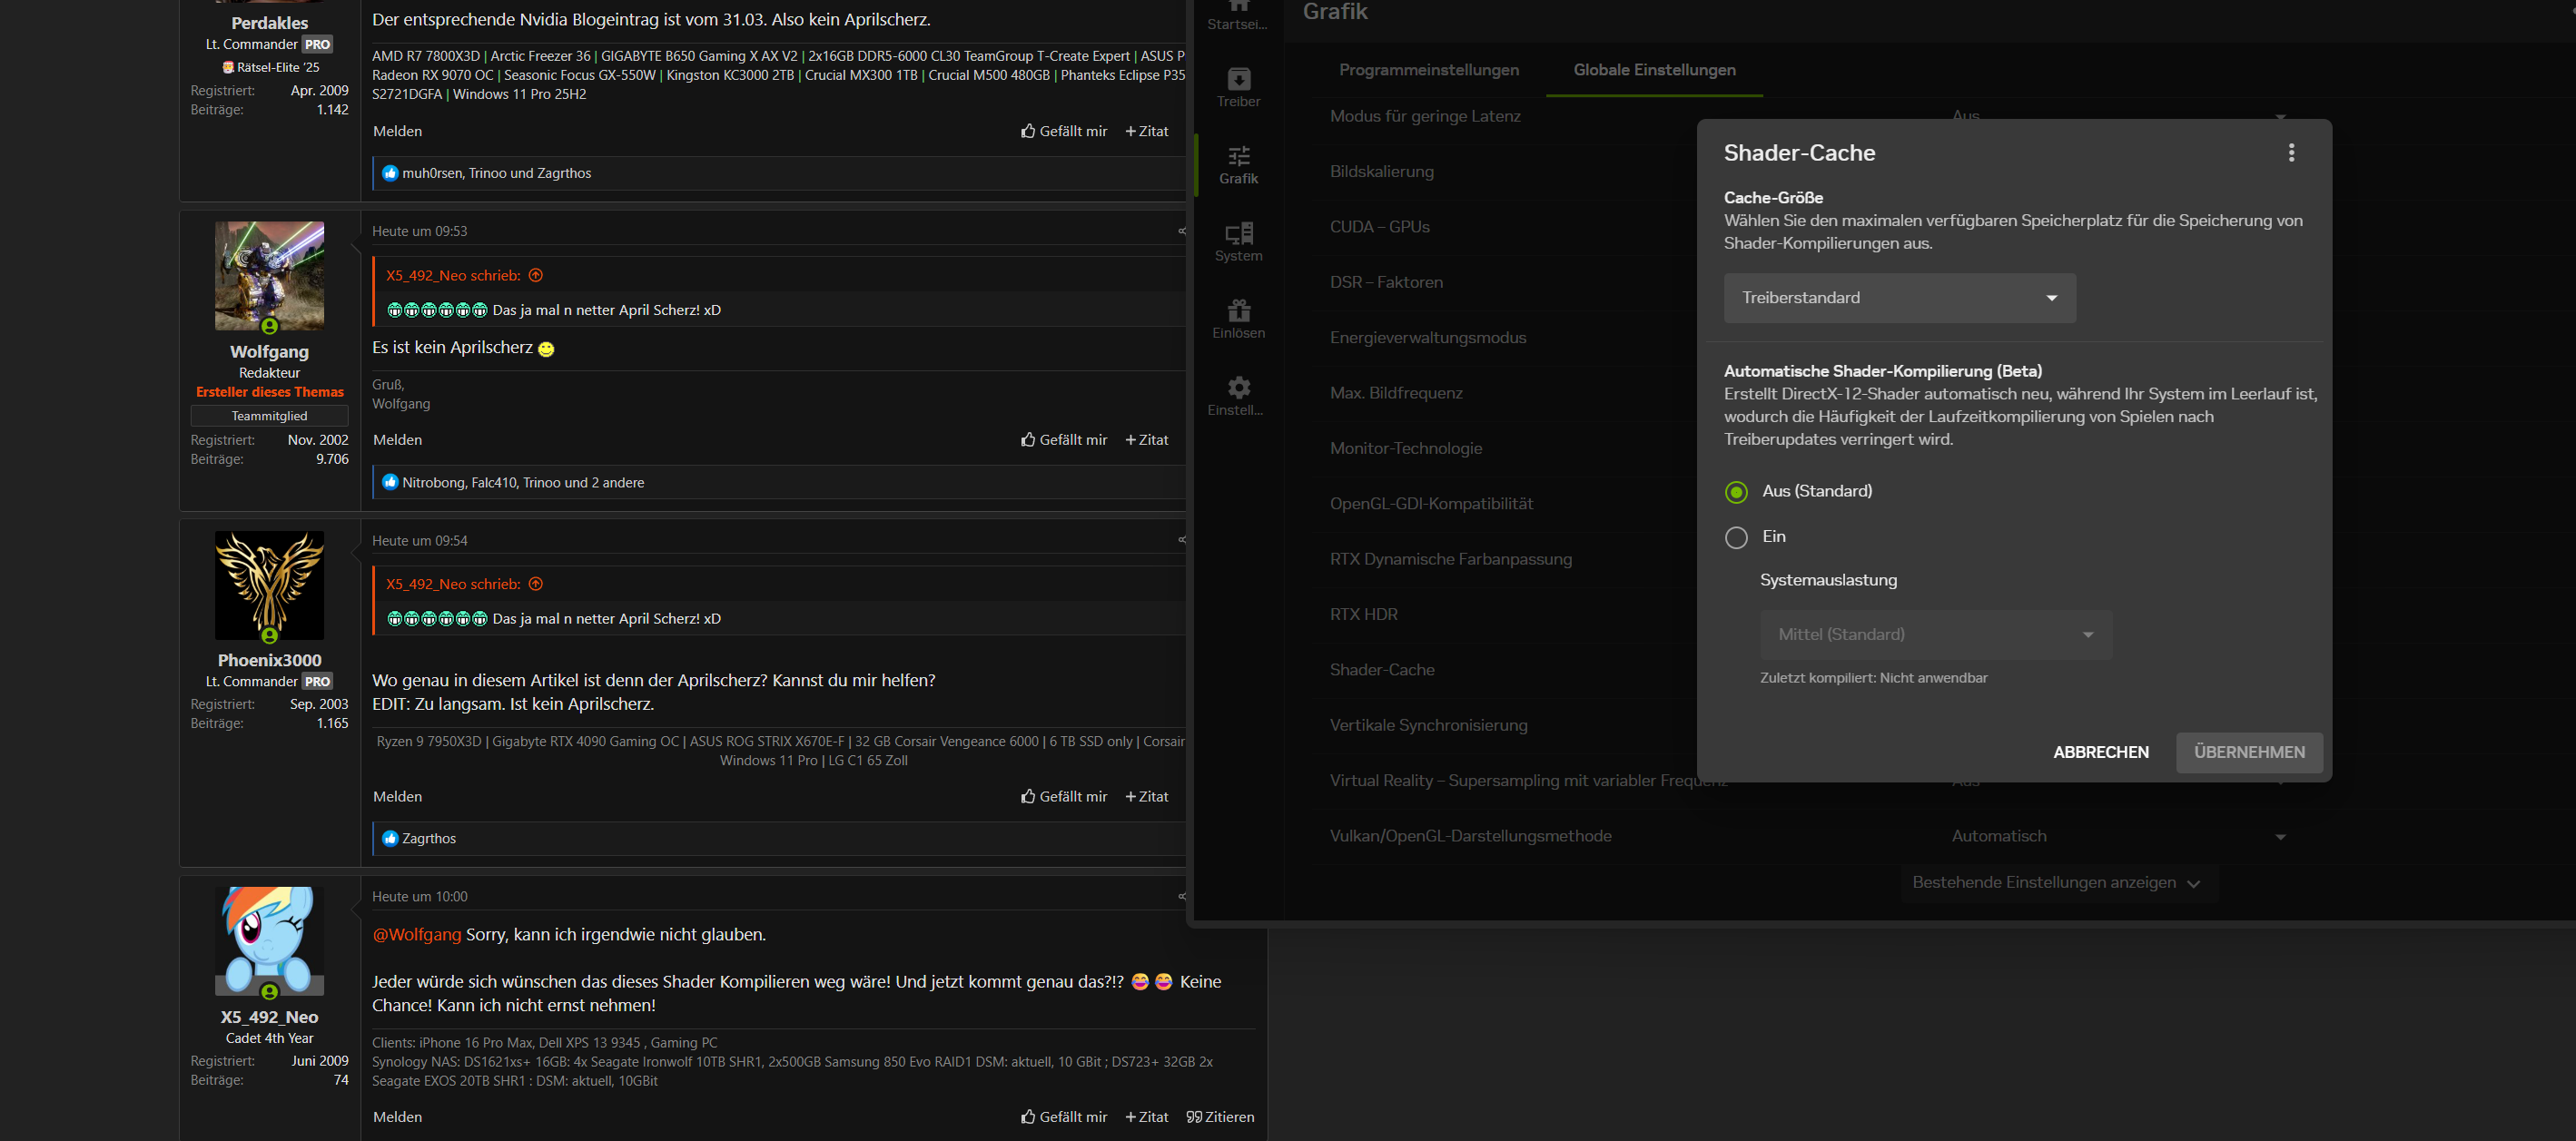Enable the Ein radio option
Viewport: 2576px width, 1141px height.
tap(1736, 537)
